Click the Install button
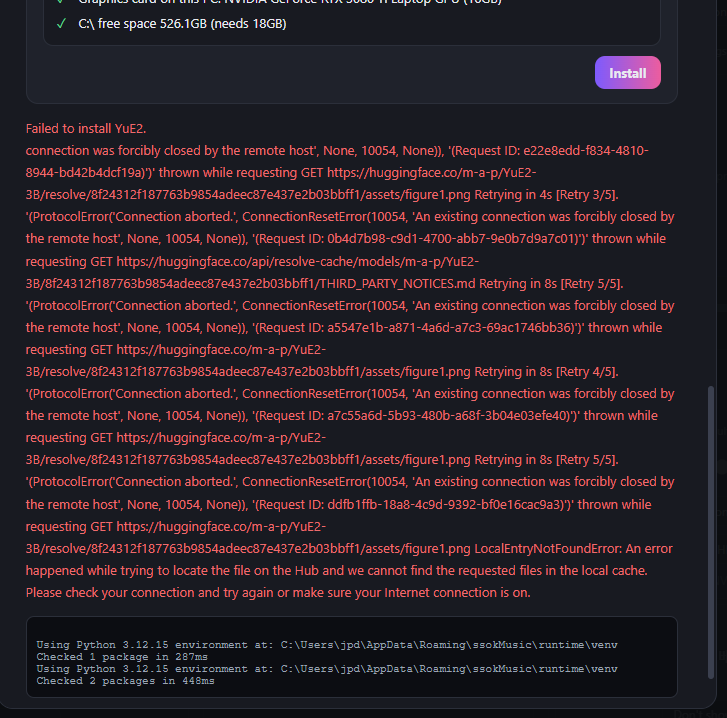The width and height of the screenshot is (727, 718). point(627,73)
